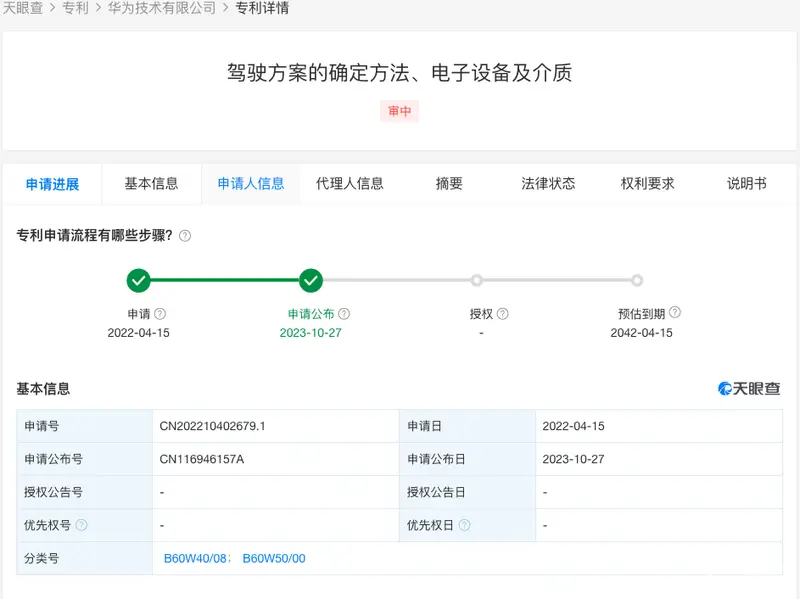800x599 pixels.
Task: Select the grey timeline marker for 授权
Action: [x=477, y=280]
